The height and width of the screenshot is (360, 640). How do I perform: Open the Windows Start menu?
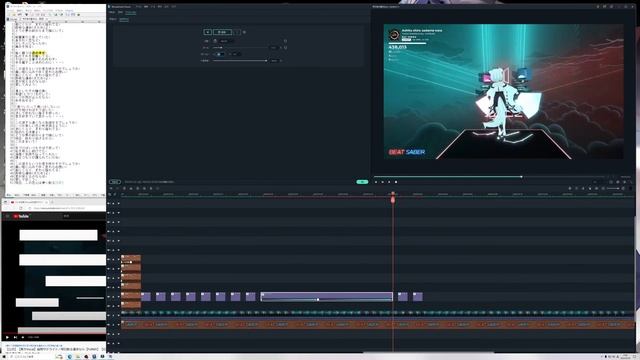tap(3, 357)
